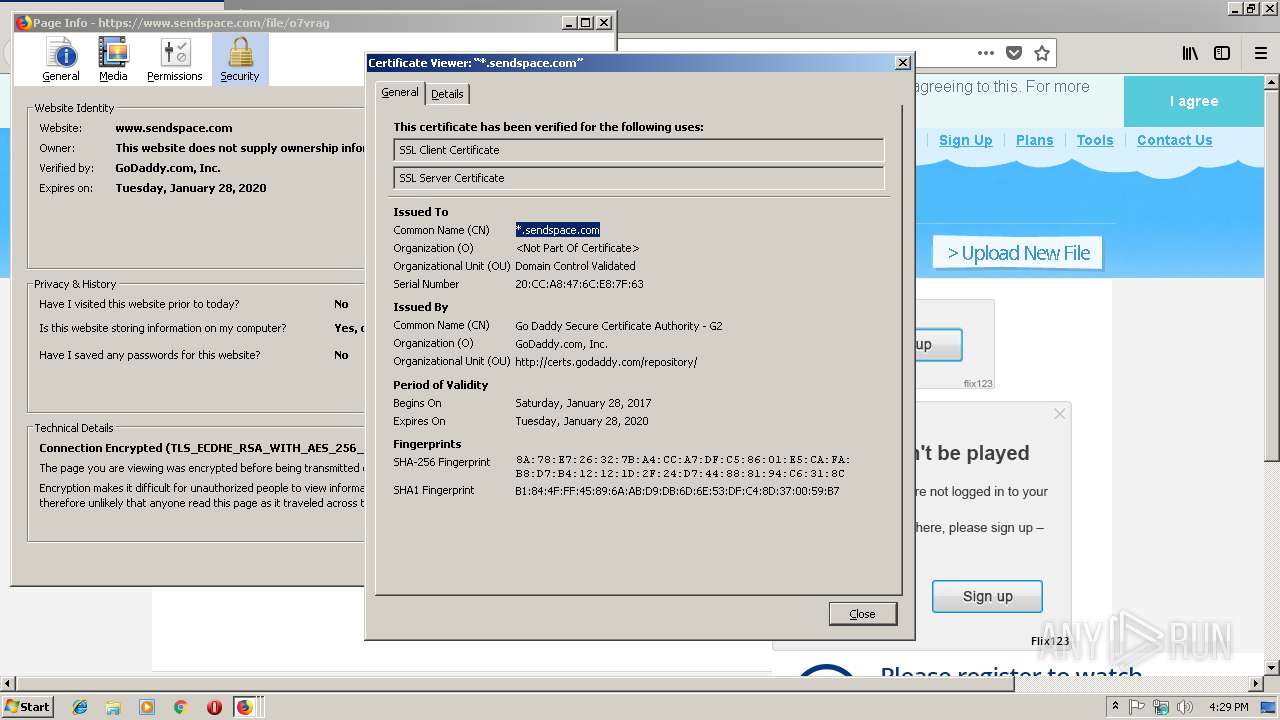Open the volume control in system tray
Screen dimensions: 1280x720
[x=1186, y=707]
